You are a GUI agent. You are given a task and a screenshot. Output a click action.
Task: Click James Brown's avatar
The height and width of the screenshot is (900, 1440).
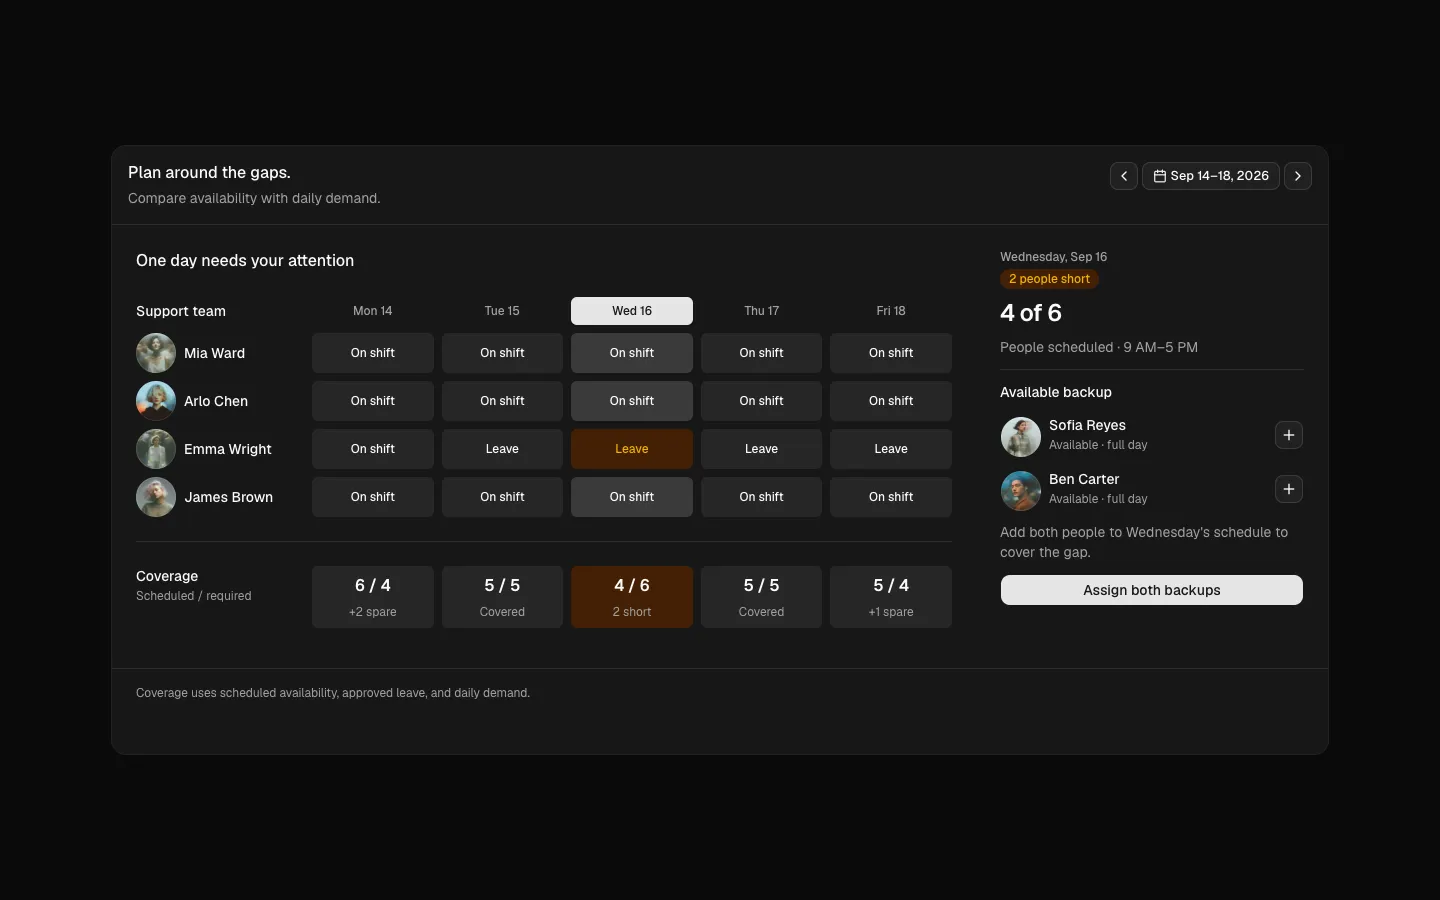pyautogui.click(x=156, y=497)
